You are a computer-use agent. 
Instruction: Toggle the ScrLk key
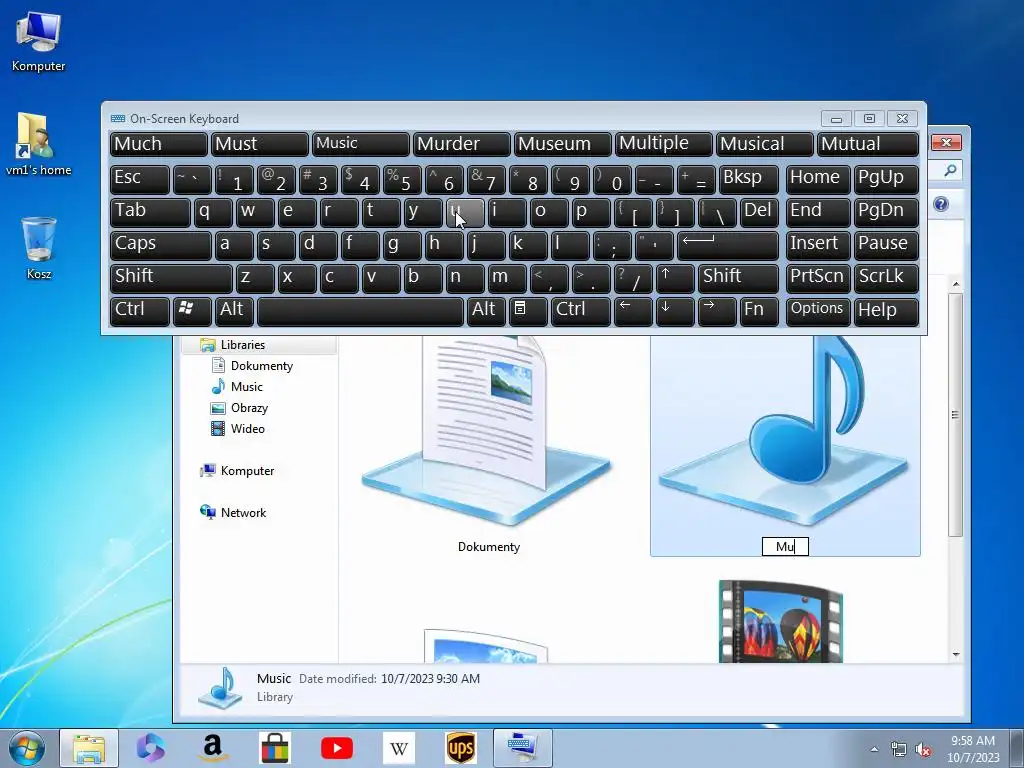click(x=886, y=278)
